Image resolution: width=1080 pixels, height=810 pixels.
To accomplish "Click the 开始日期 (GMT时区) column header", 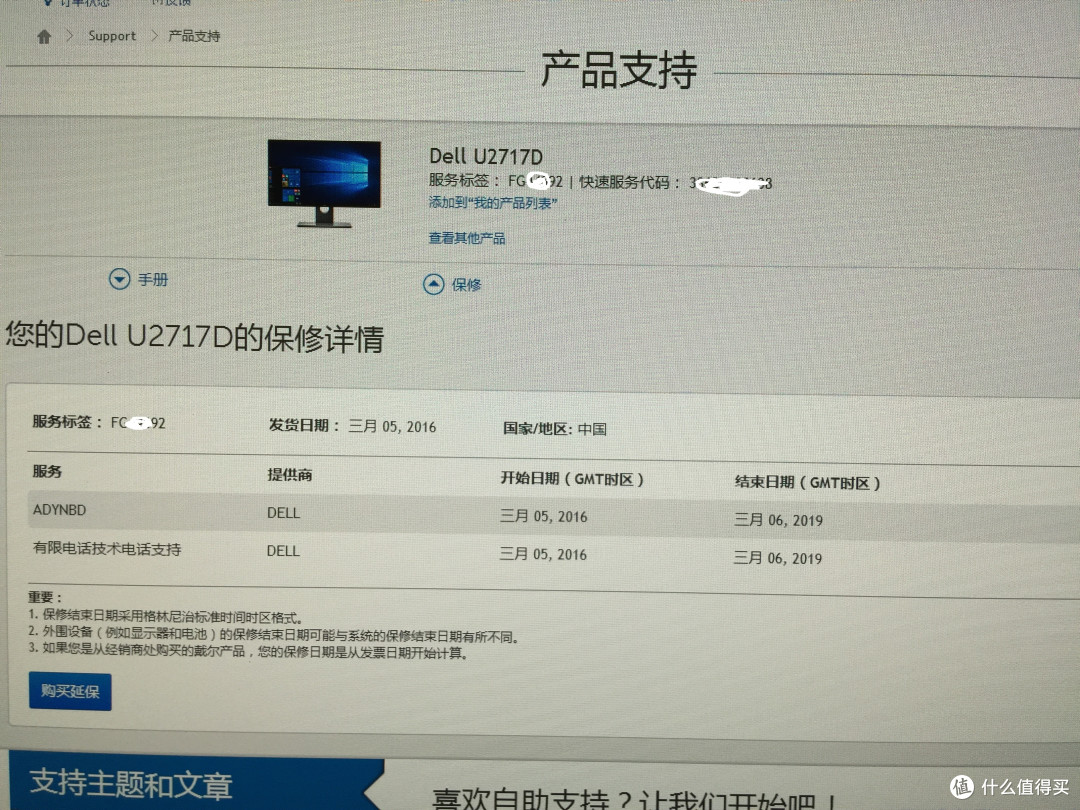I will (572, 479).
